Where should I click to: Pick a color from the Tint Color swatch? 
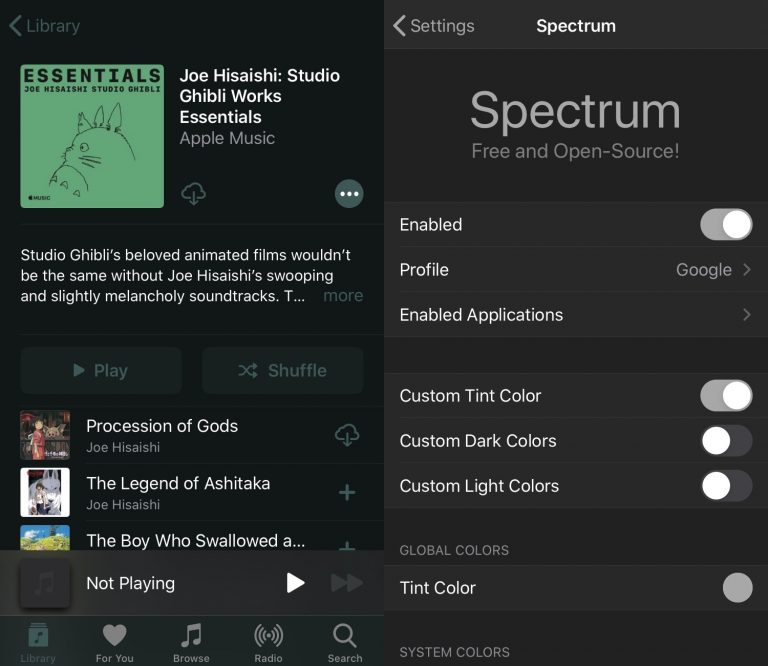(x=738, y=588)
